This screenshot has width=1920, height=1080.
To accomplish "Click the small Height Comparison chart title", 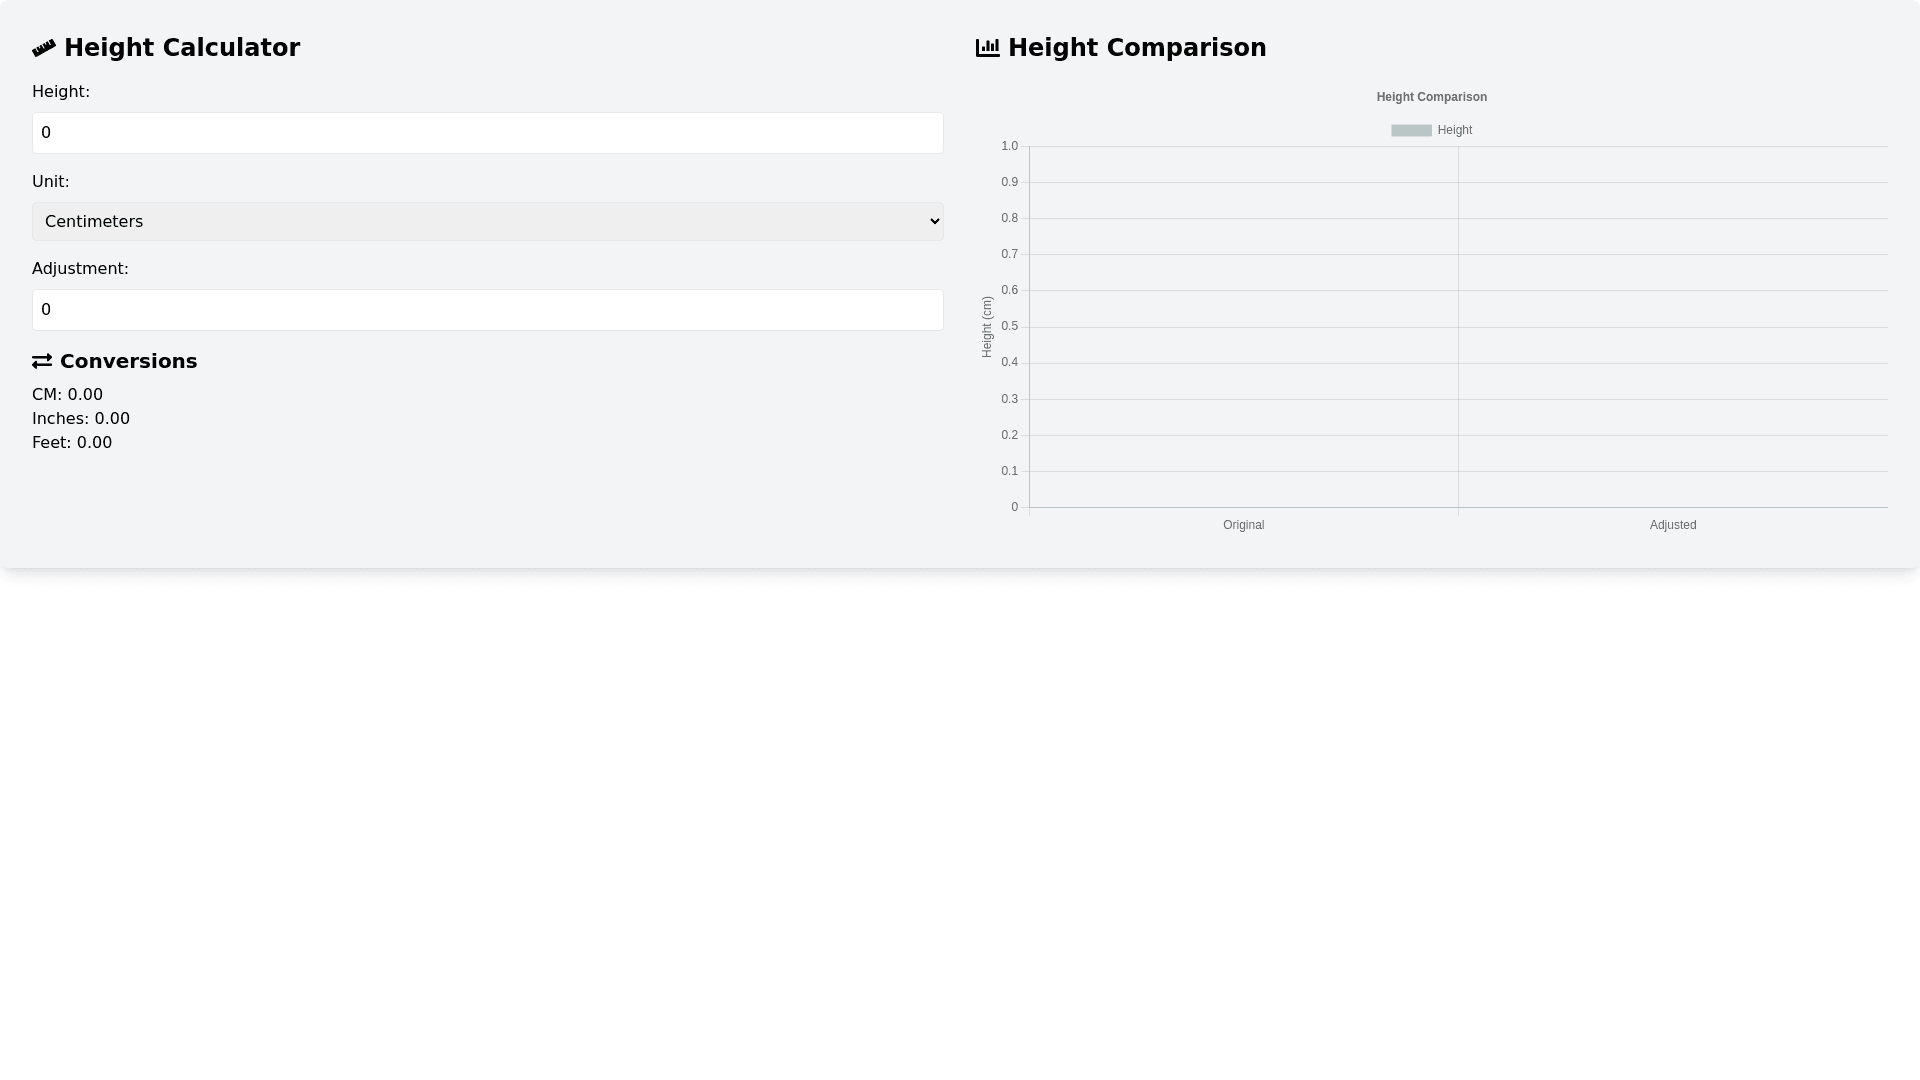I will click(1431, 97).
